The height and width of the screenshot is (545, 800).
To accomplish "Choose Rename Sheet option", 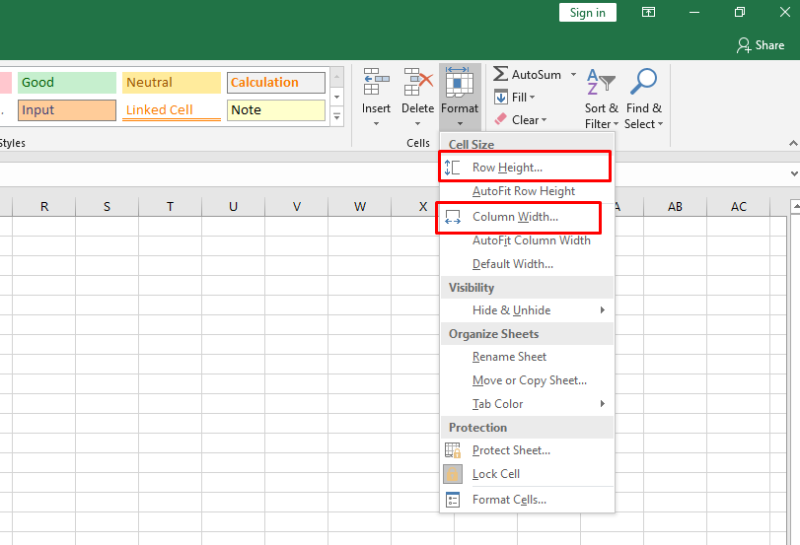I will tap(527, 357).
